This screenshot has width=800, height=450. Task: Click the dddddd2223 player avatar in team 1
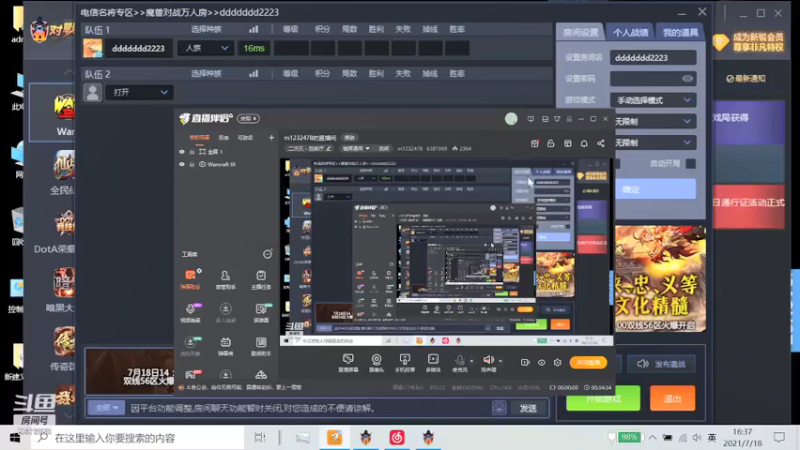[93, 48]
